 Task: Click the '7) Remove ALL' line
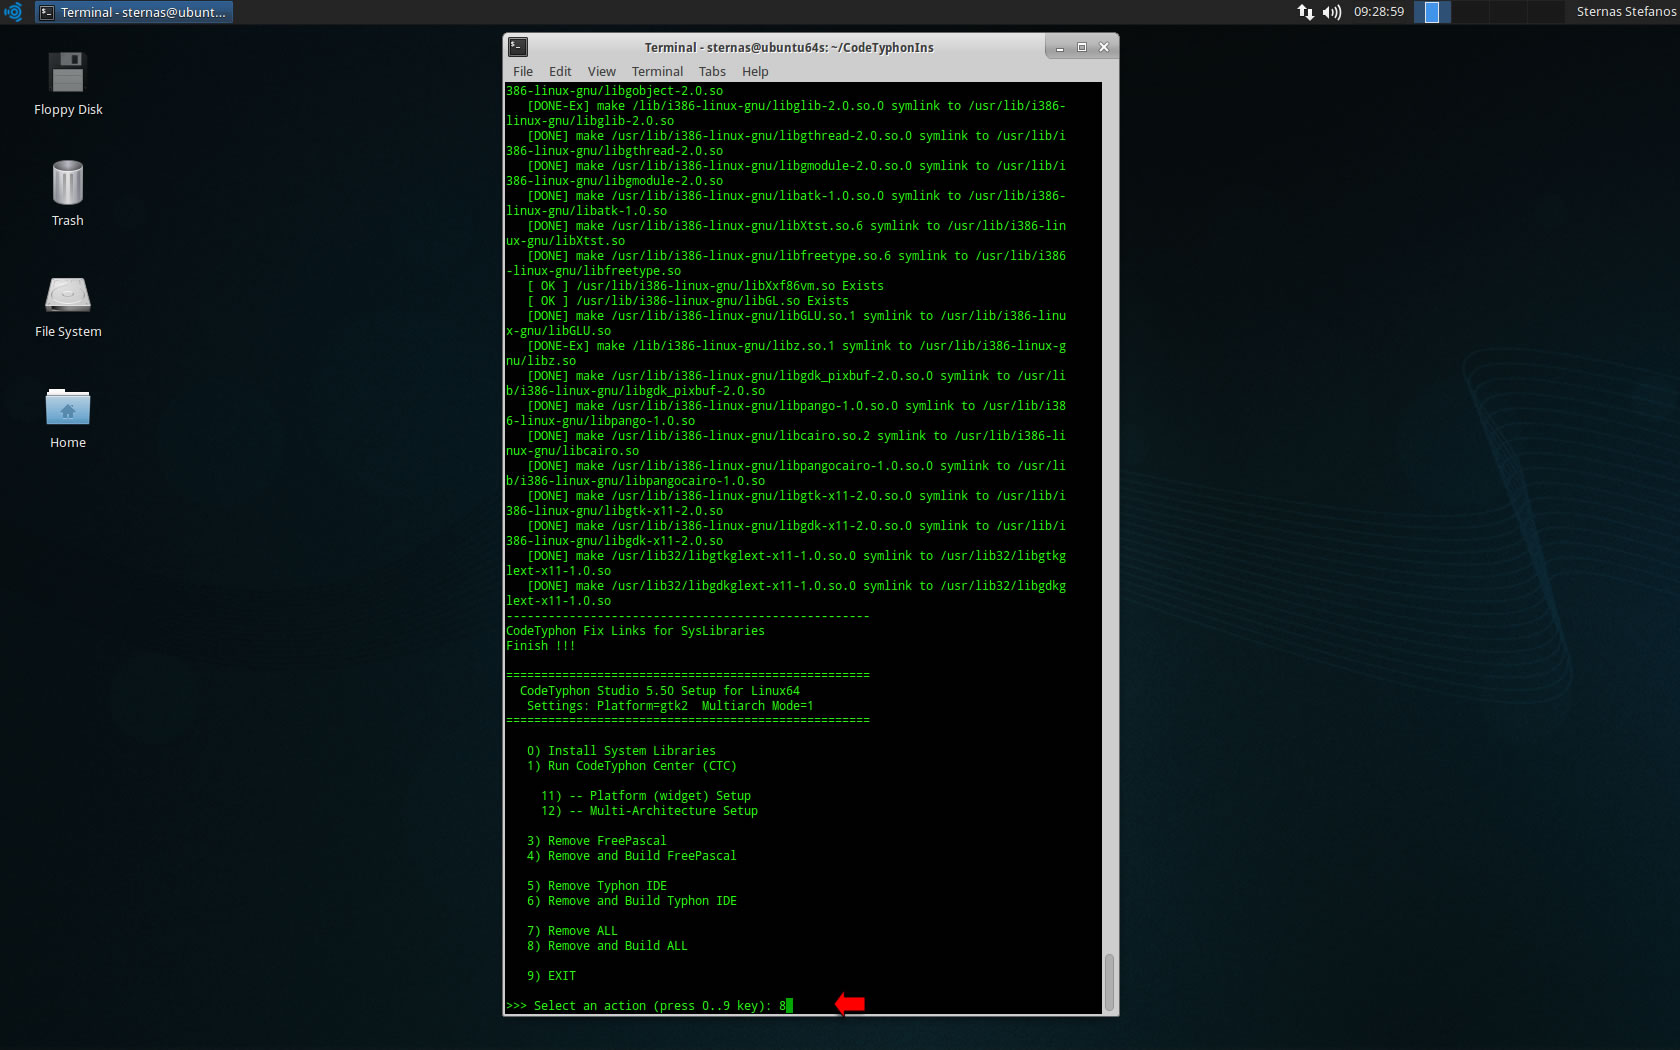tap(572, 931)
